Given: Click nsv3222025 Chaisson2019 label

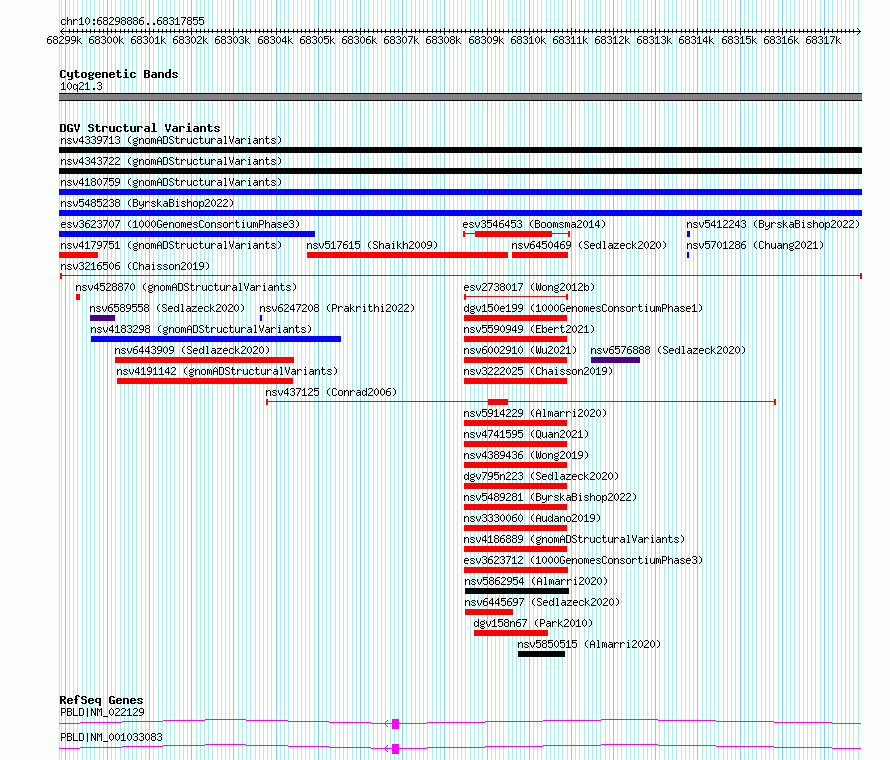Looking at the screenshot, I should (x=538, y=371).
